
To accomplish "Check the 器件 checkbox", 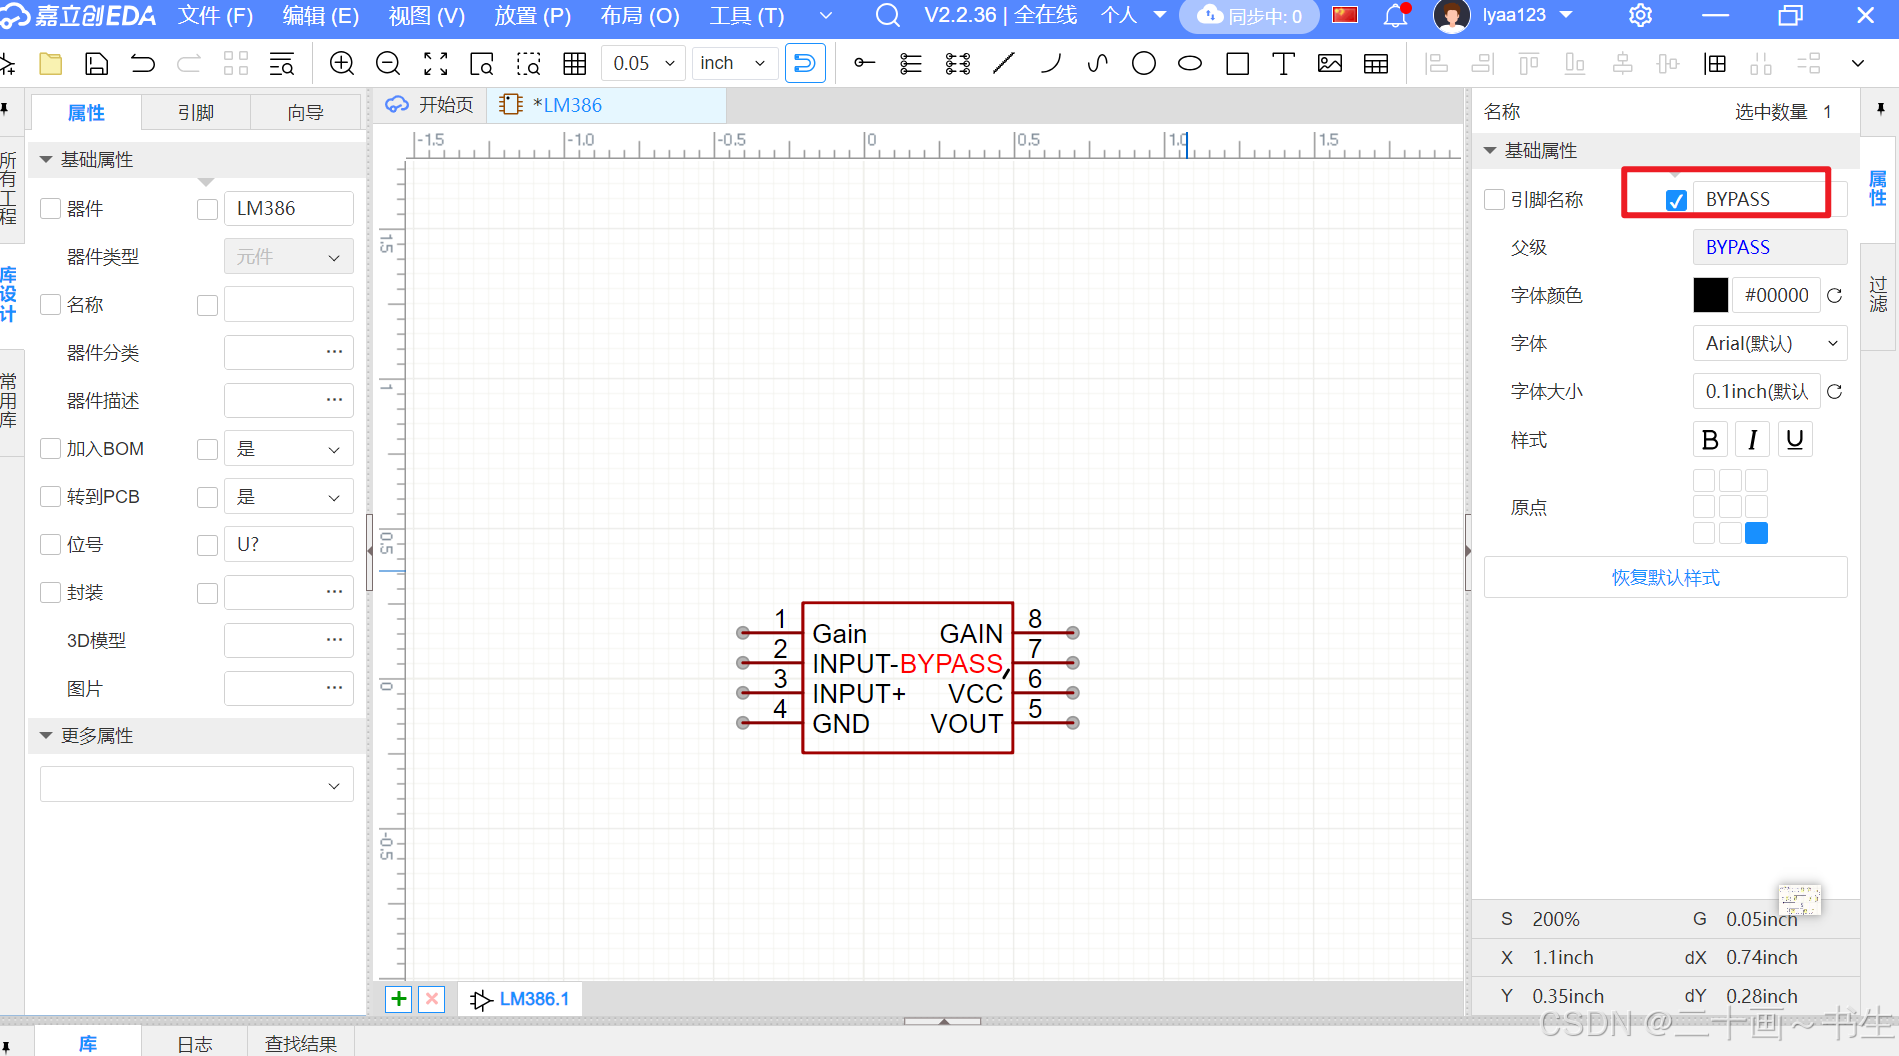I will [x=51, y=209].
